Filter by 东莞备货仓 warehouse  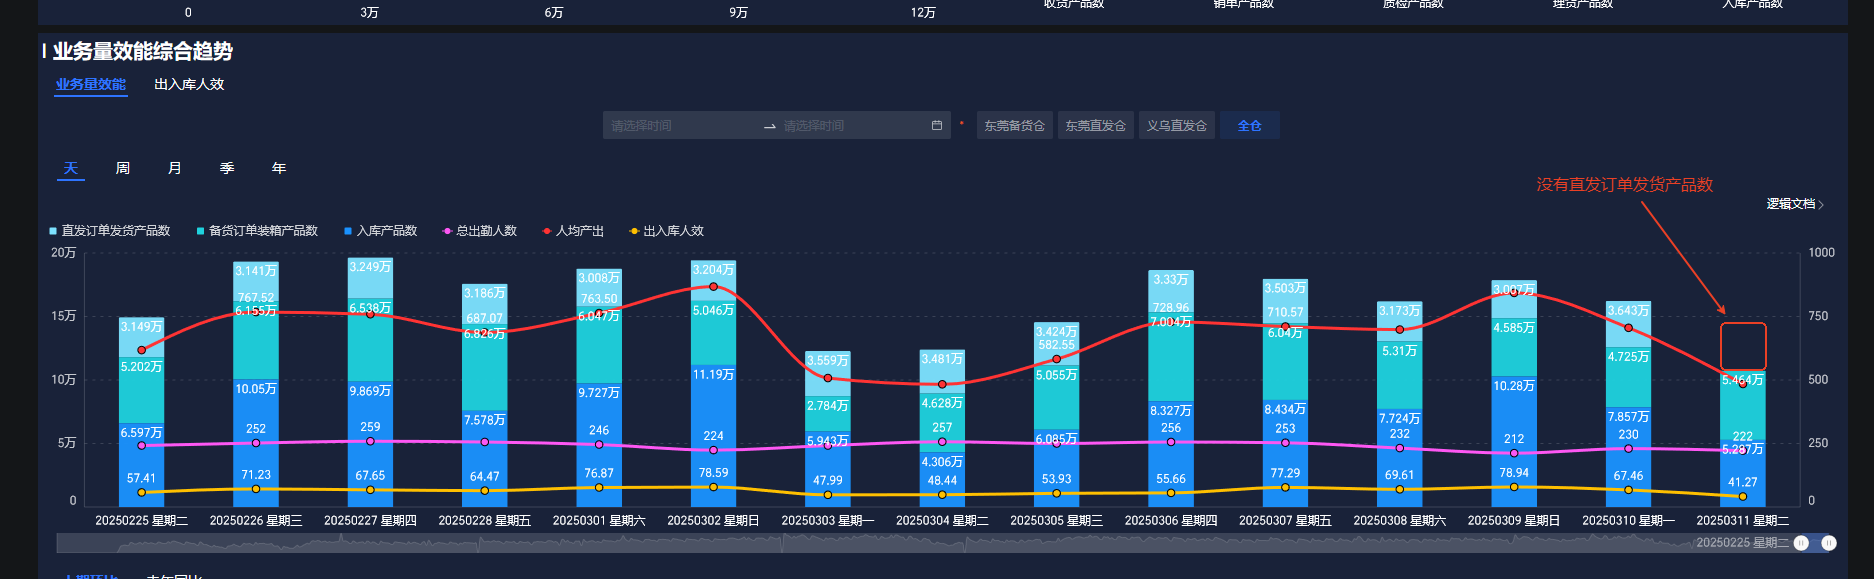tap(1014, 126)
